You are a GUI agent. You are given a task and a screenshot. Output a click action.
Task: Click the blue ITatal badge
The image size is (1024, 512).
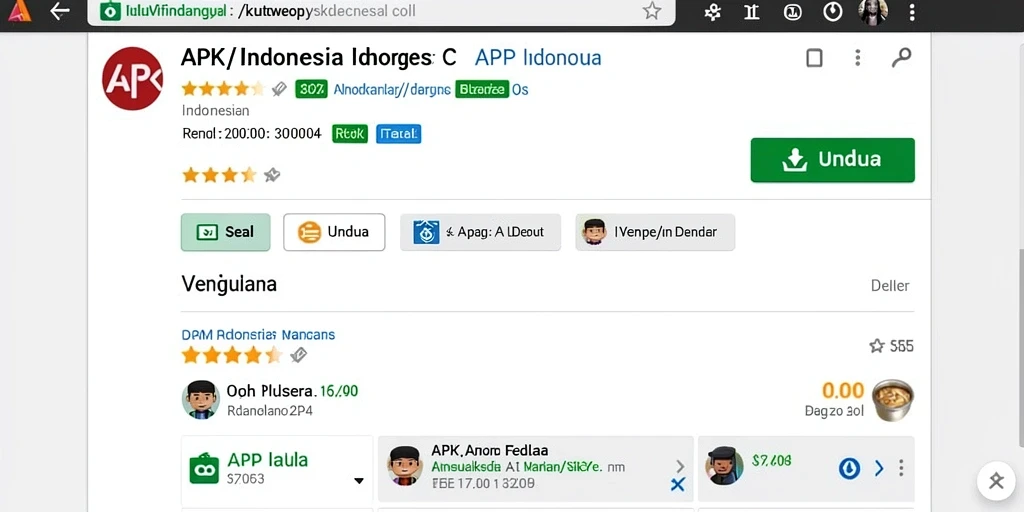[398, 134]
